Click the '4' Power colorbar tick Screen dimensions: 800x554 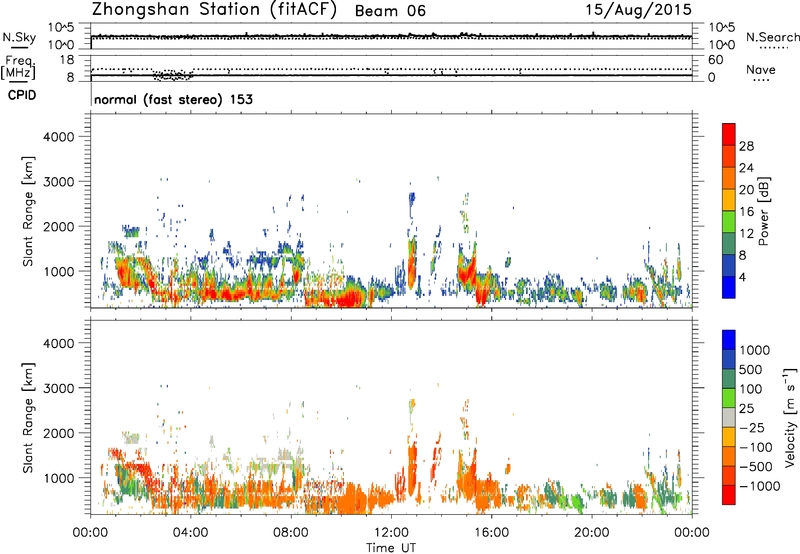point(743,278)
